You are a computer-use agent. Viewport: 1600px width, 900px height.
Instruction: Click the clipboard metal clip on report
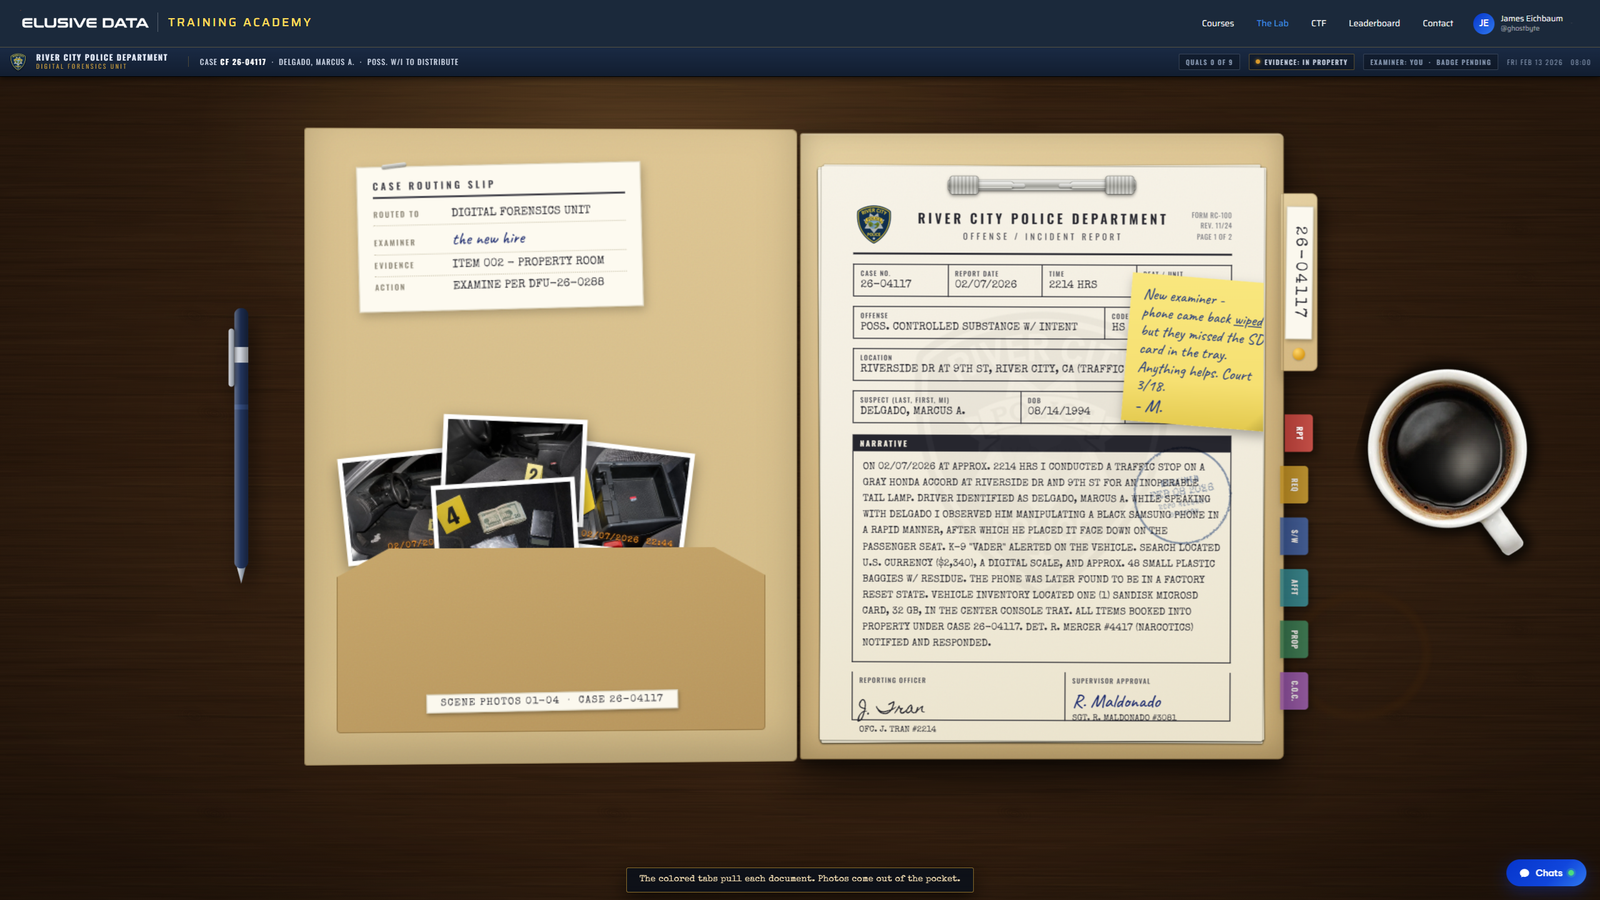click(x=1041, y=185)
